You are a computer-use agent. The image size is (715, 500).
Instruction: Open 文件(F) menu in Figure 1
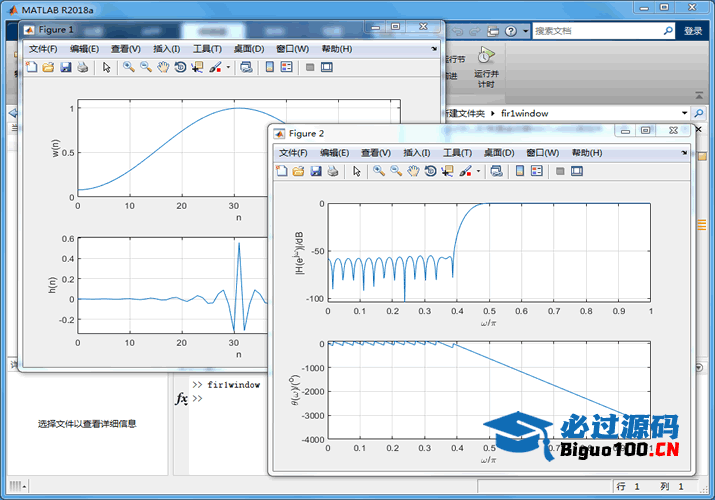tap(43, 49)
